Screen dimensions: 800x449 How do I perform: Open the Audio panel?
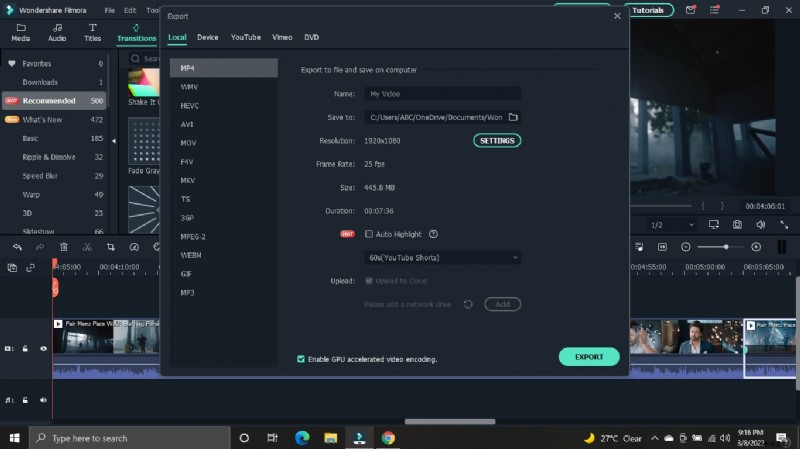[57, 32]
